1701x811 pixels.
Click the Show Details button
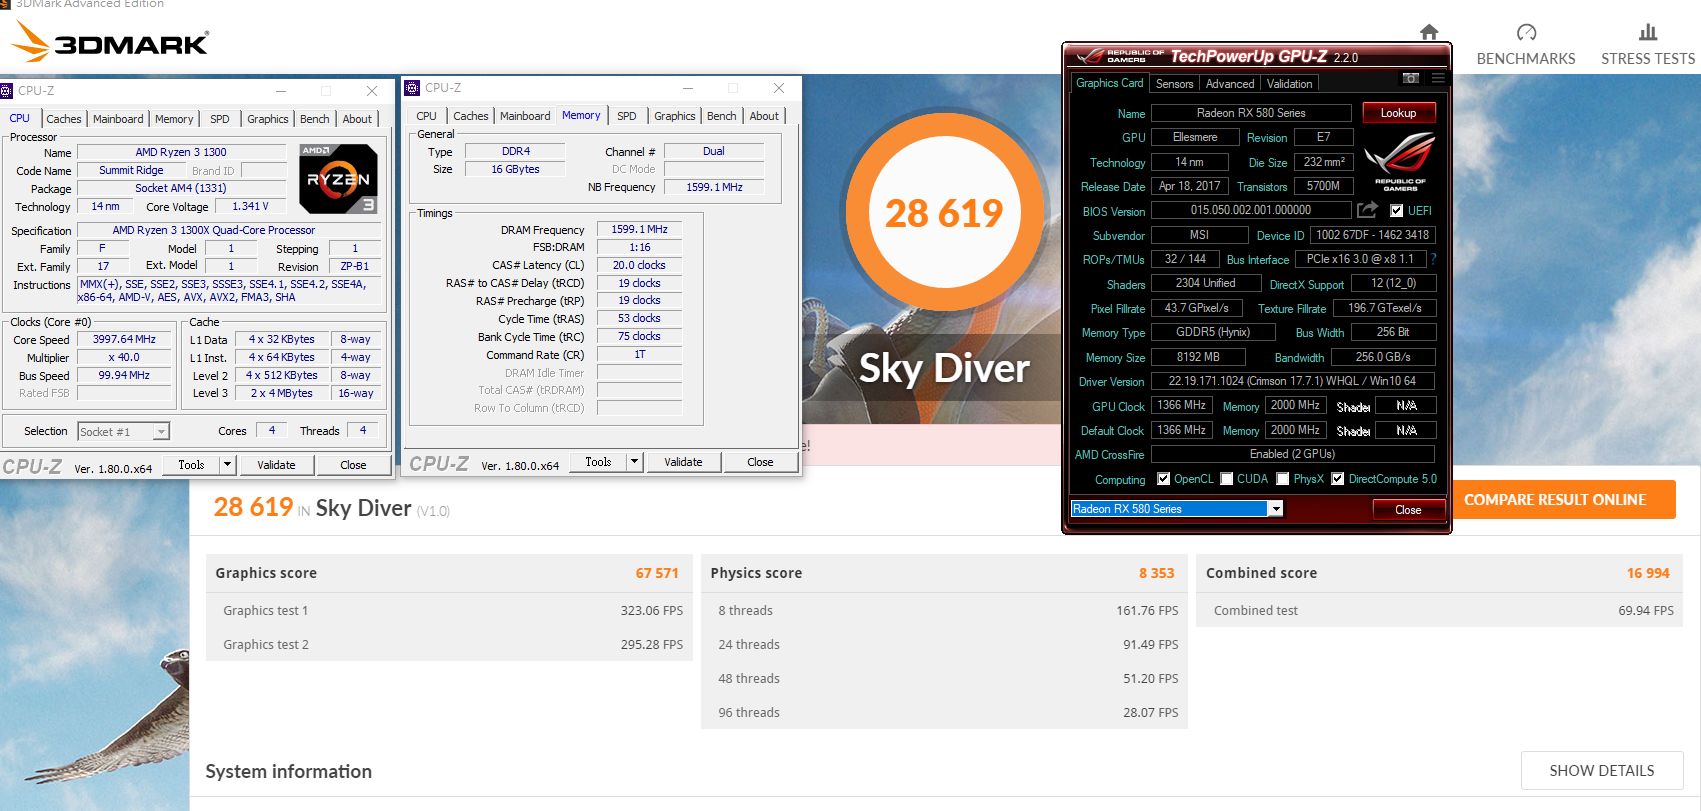pyautogui.click(x=1602, y=771)
